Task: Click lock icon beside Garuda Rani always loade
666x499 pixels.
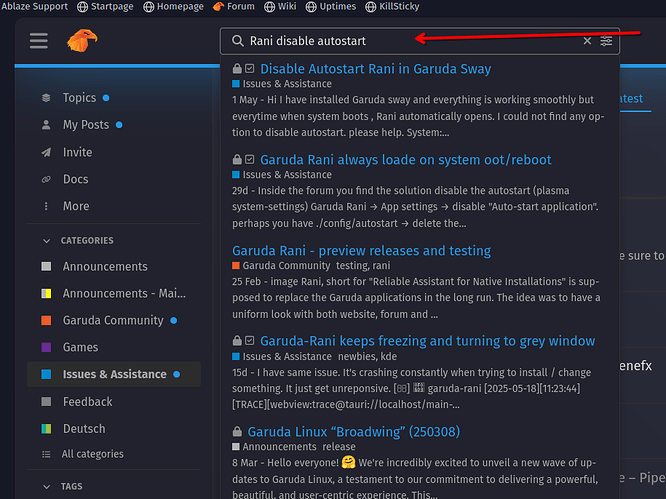Action: click(x=237, y=159)
